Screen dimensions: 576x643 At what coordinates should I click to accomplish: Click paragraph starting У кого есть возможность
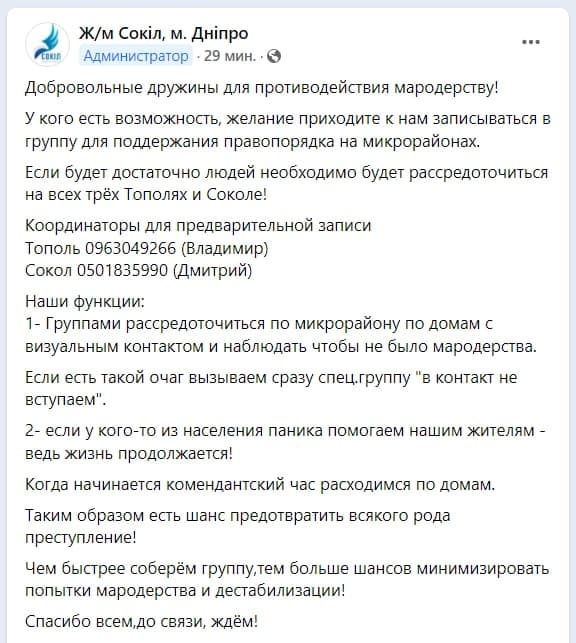click(x=288, y=130)
